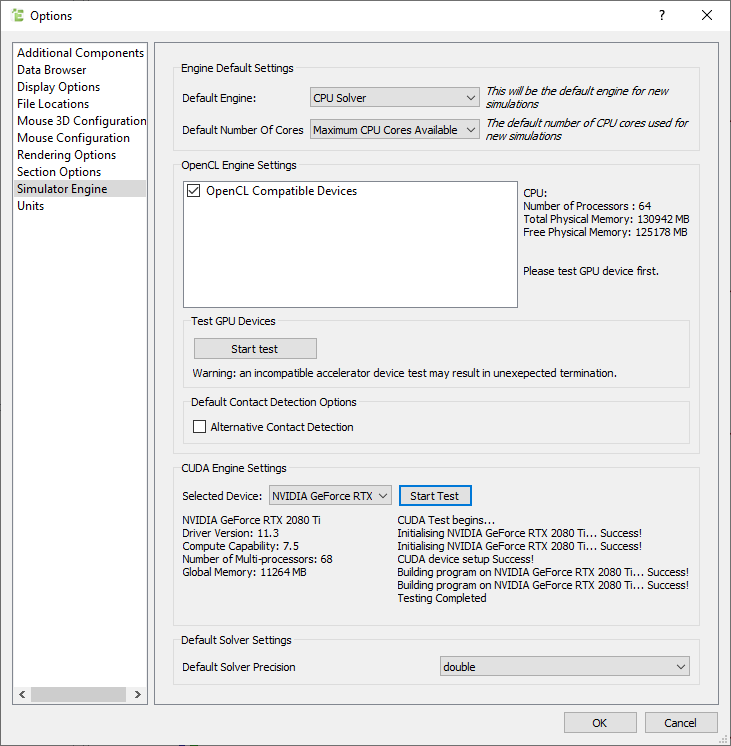Open CUDA Selected Device dropdown
This screenshot has width=731, height=746.
coord(330,496)
